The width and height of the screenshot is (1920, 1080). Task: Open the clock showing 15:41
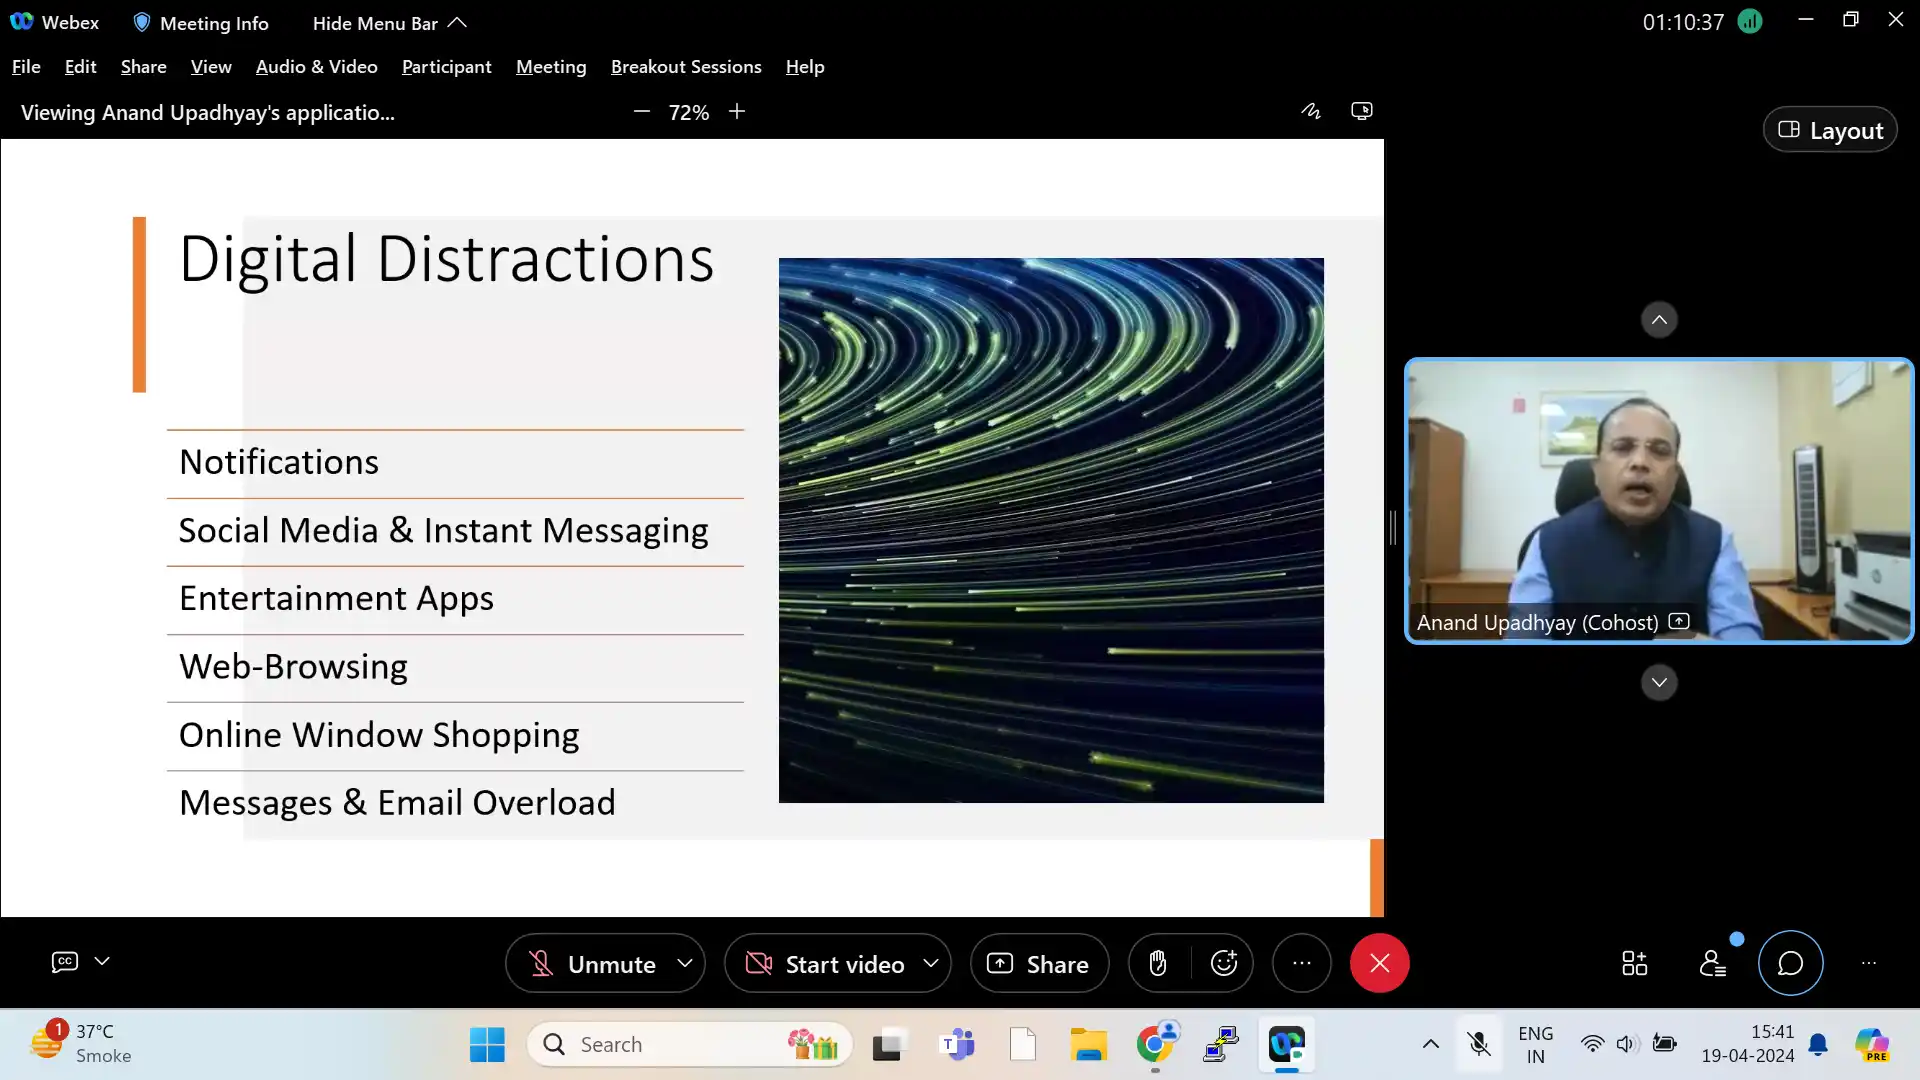1747,1044
